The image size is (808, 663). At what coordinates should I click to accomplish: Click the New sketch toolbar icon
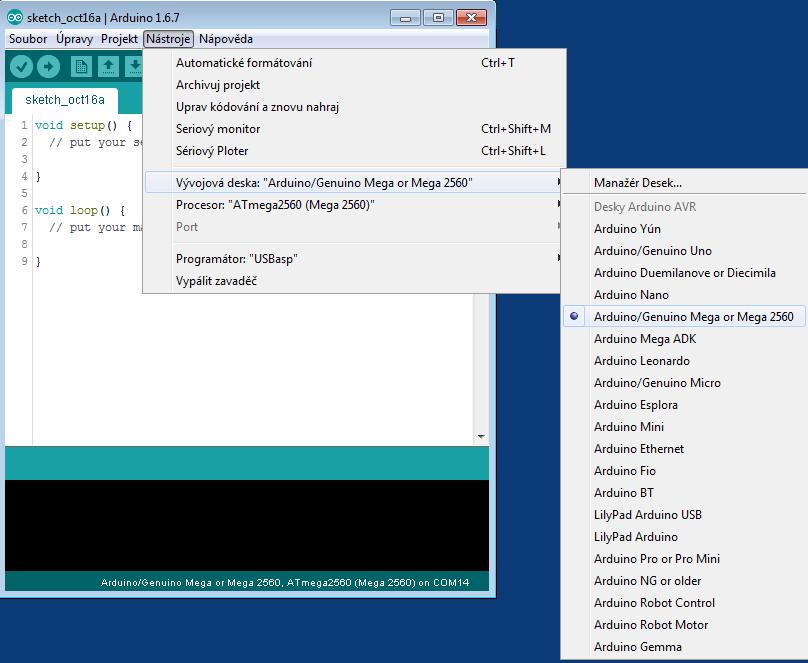(x=81, y=66)
